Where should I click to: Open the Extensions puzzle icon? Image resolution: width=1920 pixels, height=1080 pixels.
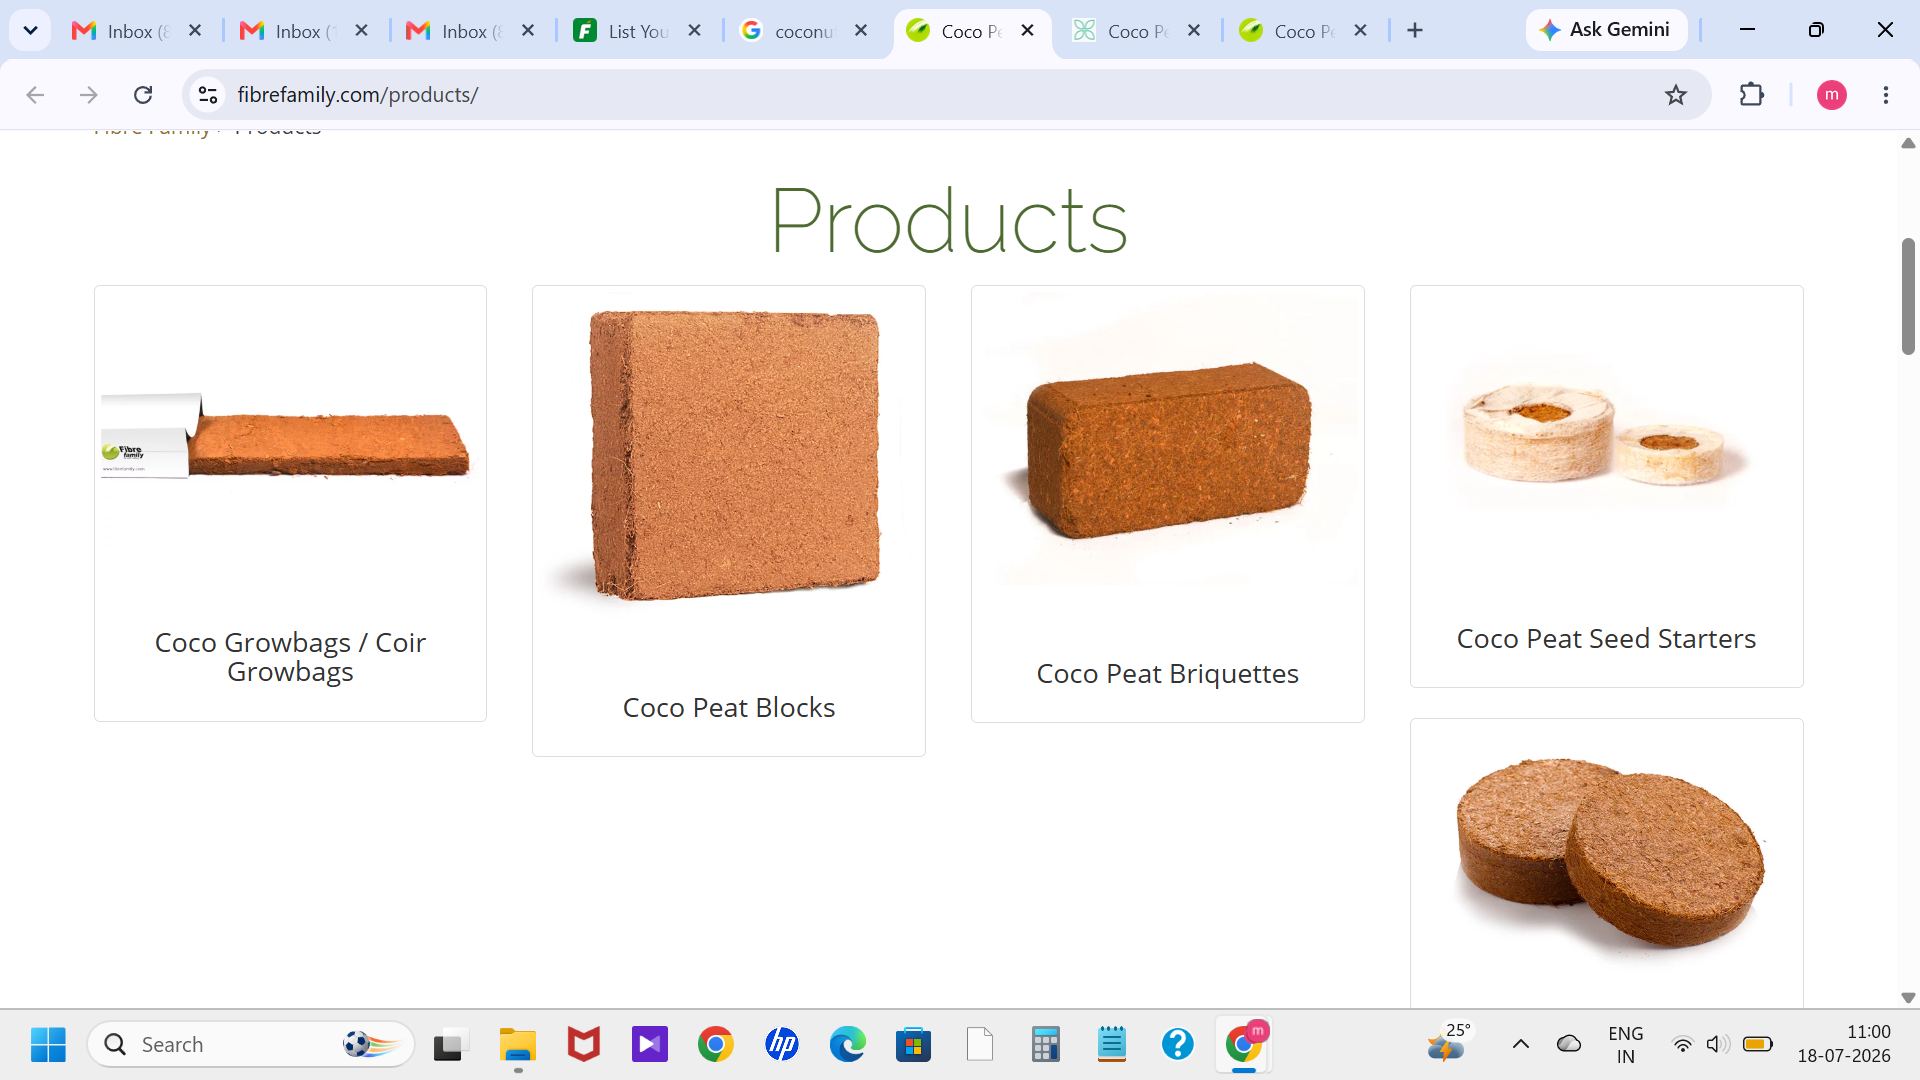[x=1752, y=95]
